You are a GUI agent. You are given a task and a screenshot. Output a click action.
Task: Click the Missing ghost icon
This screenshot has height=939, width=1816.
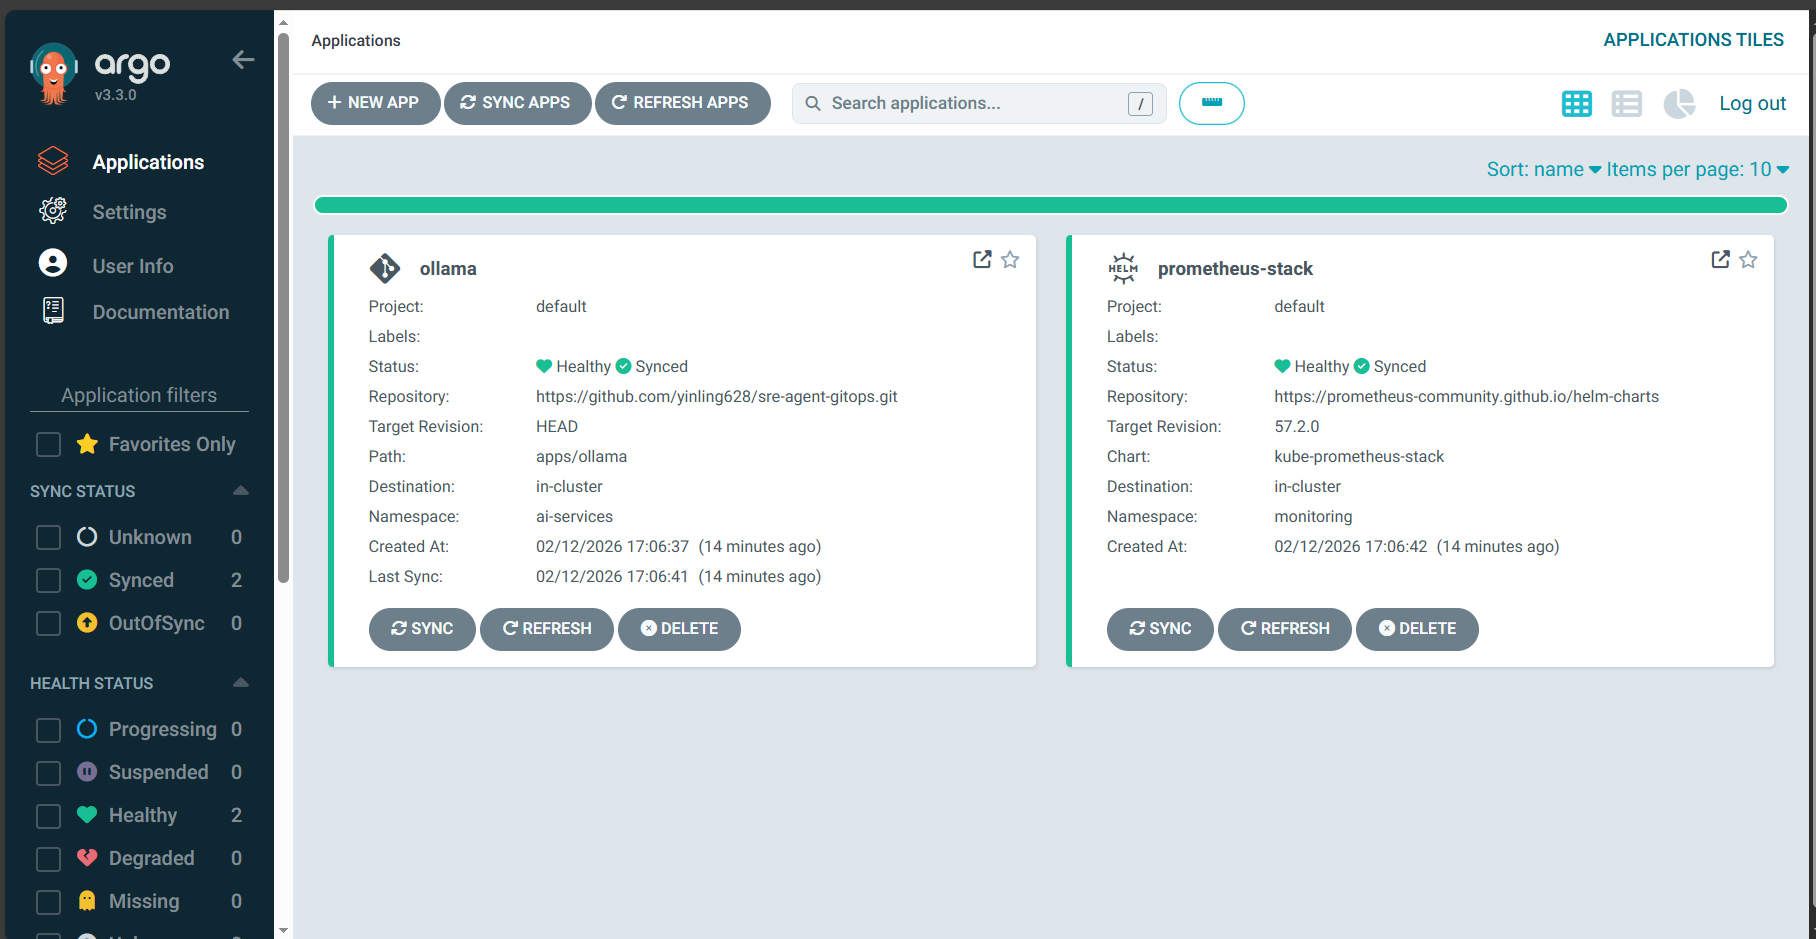tap(87, 901)
